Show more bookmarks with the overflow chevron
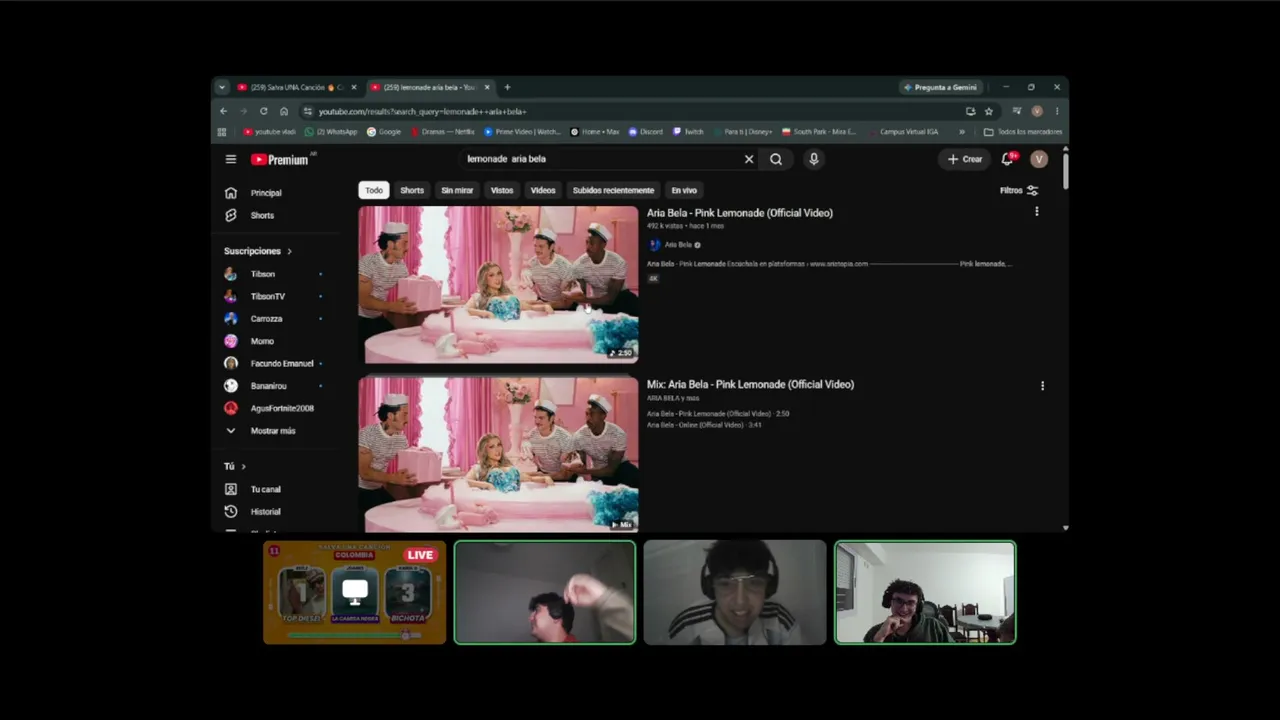 point(962,131)
